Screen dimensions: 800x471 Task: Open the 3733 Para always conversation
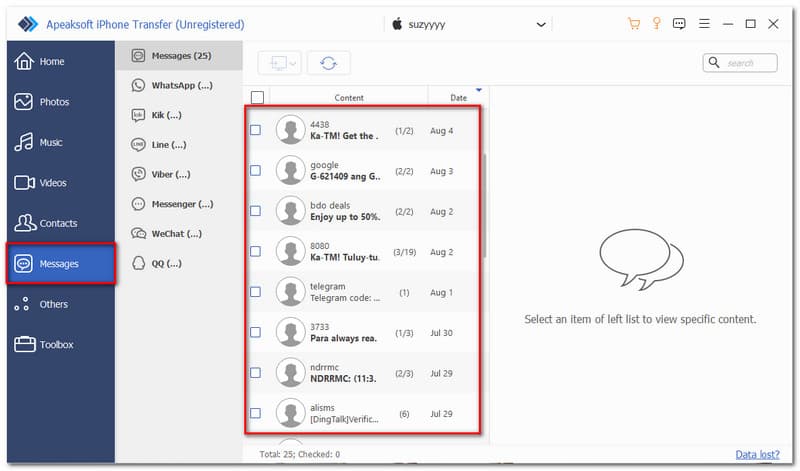click(362, 332)
